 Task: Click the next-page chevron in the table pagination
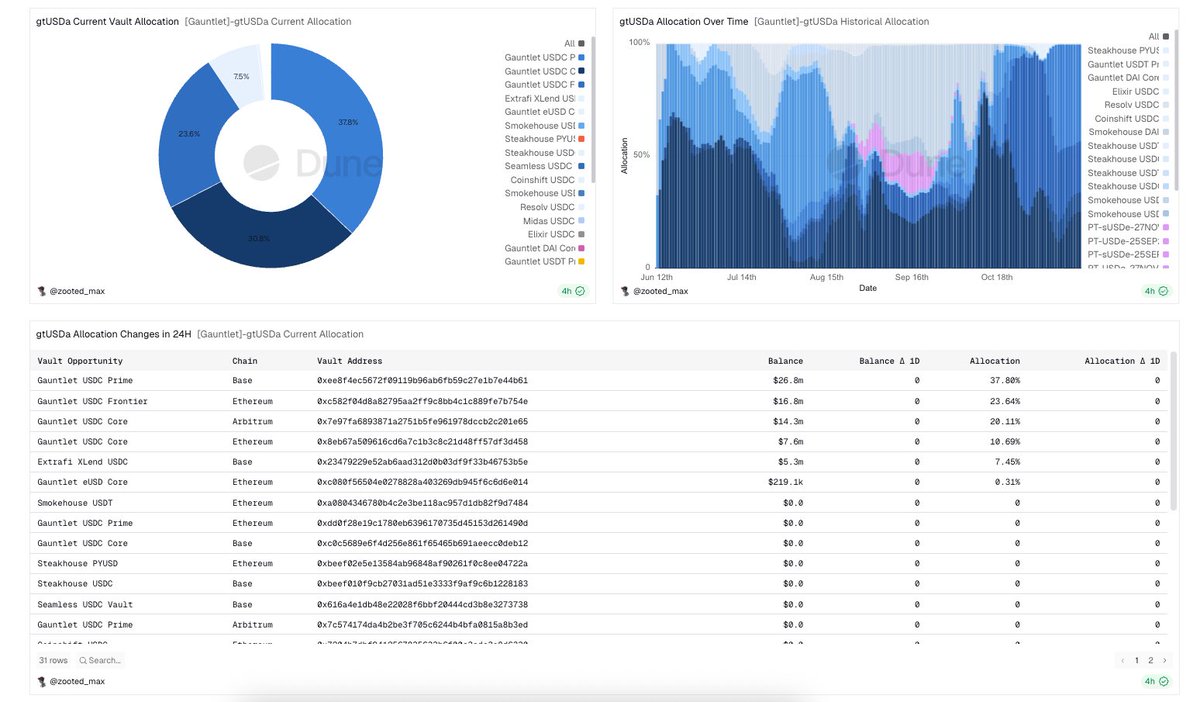click(x=1163, y=660)
